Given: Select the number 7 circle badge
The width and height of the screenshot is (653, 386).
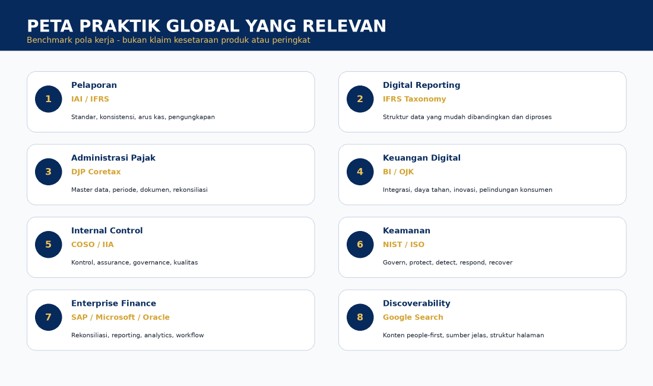Looking at the screenshot, I should coord(48,317).
